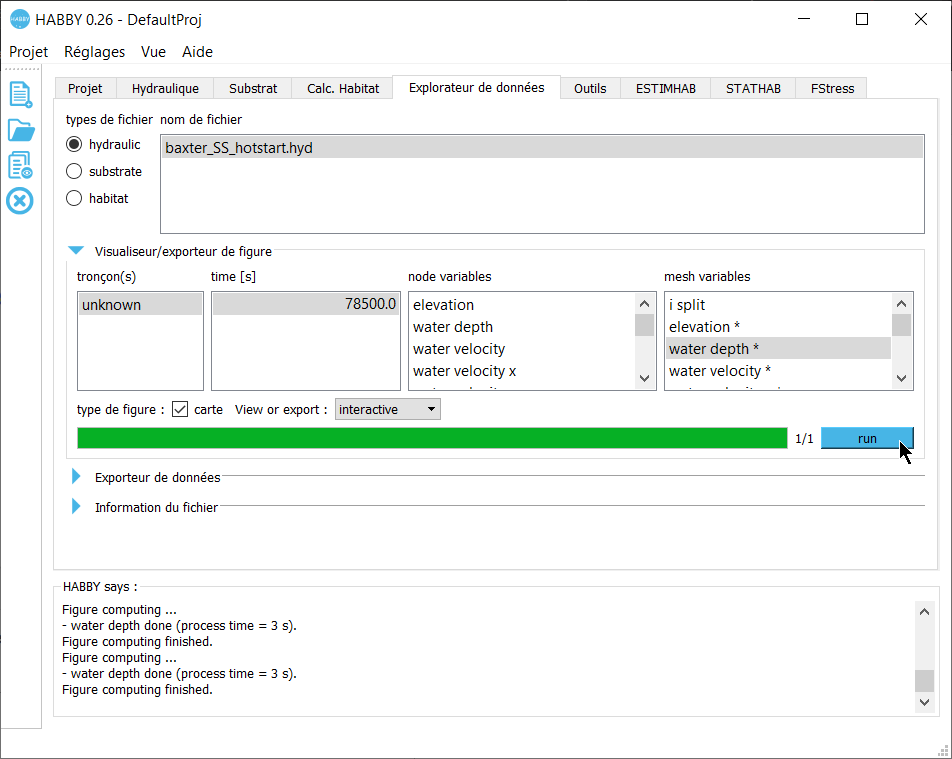952x759 pixels.
Task: Click the view project files icon
Action: tap(20, 166)
